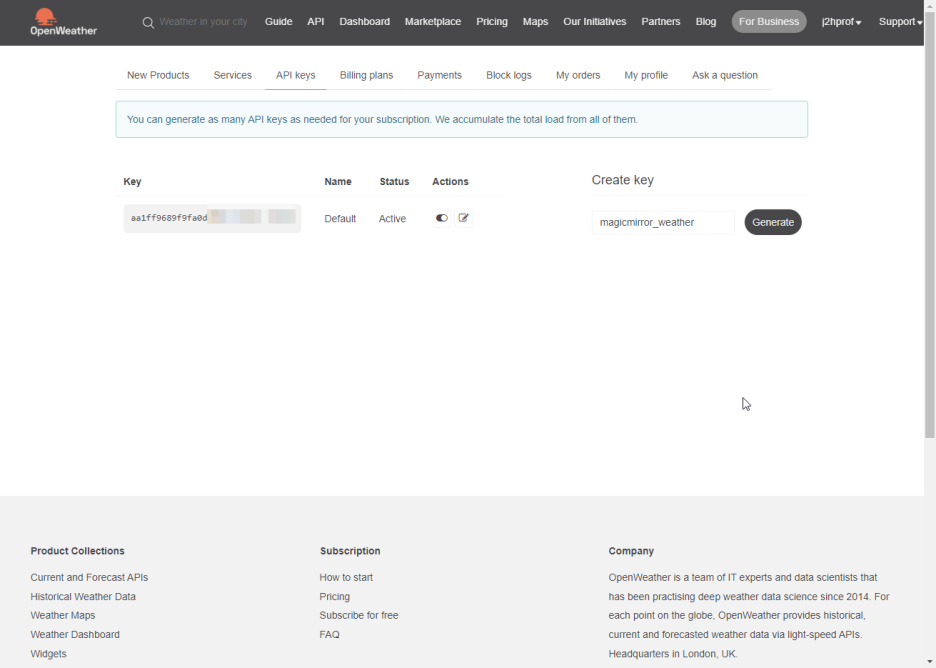Click the API key value field
The height and width of the screenshot is (668, 936).
tap(213, 218)
